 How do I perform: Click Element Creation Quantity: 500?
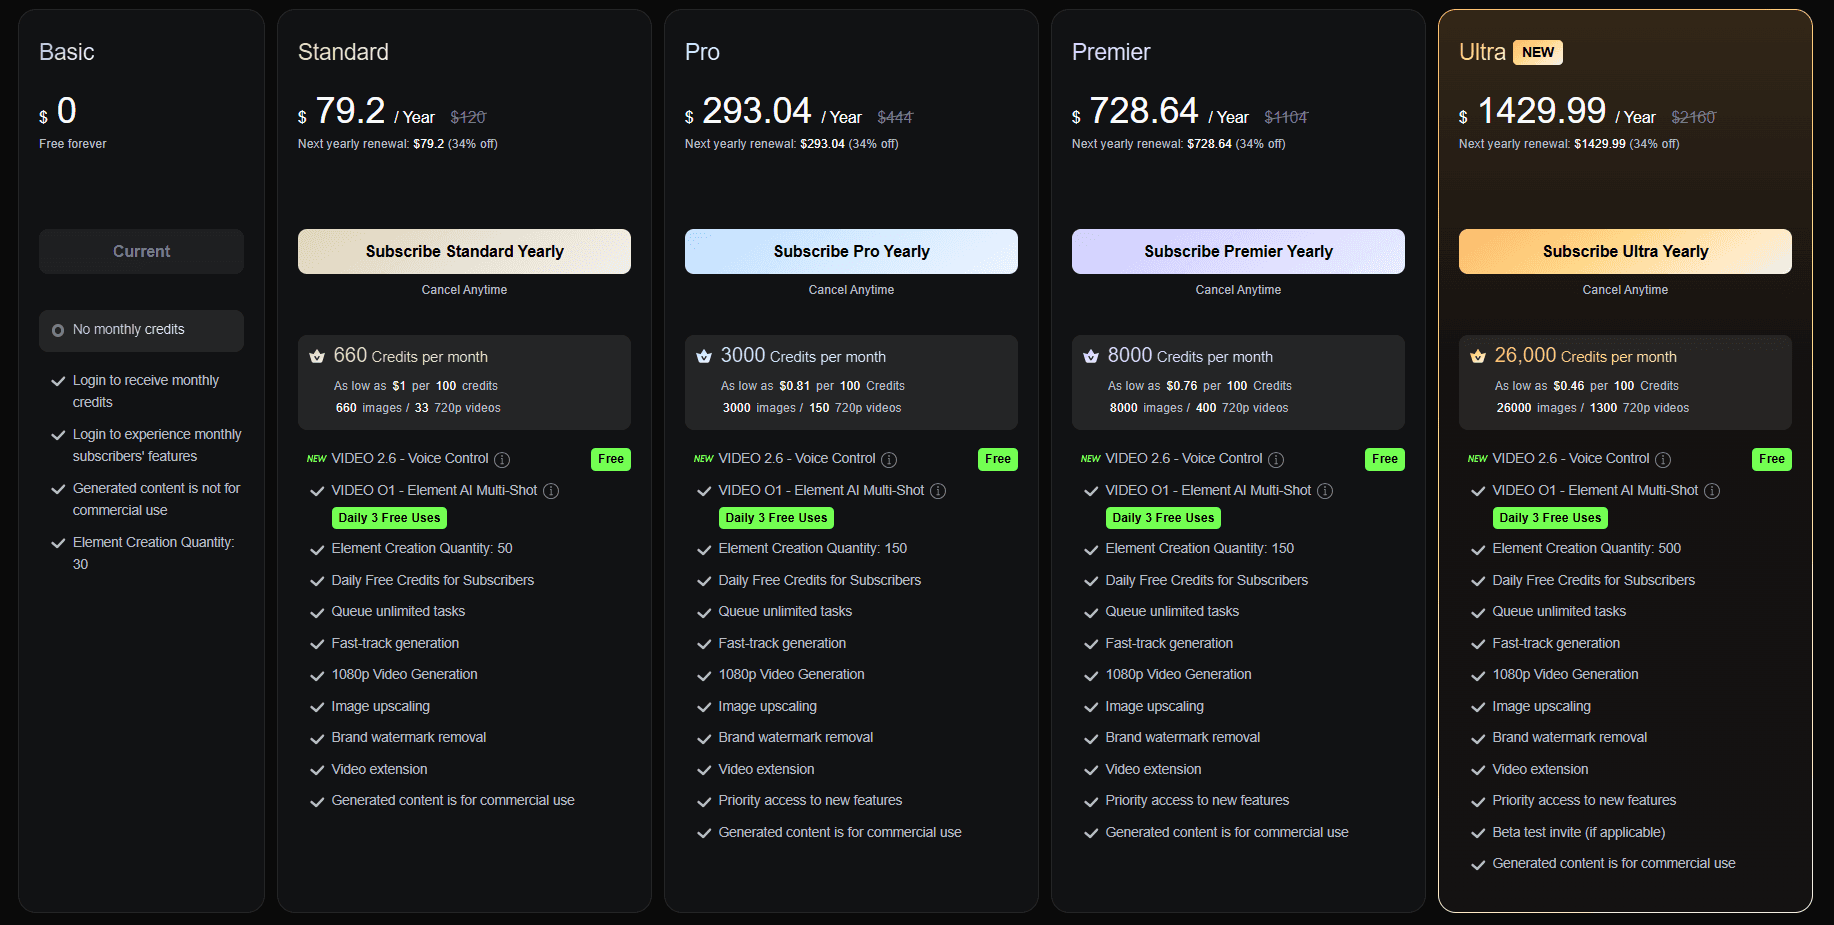click(1587, 548)
